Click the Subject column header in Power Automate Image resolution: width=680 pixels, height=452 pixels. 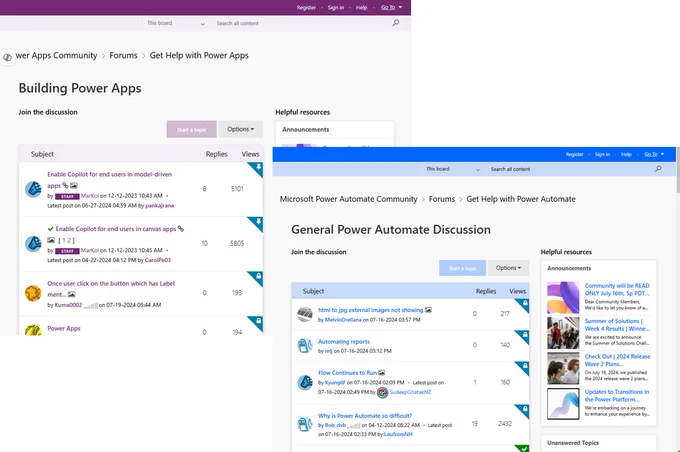313,291
